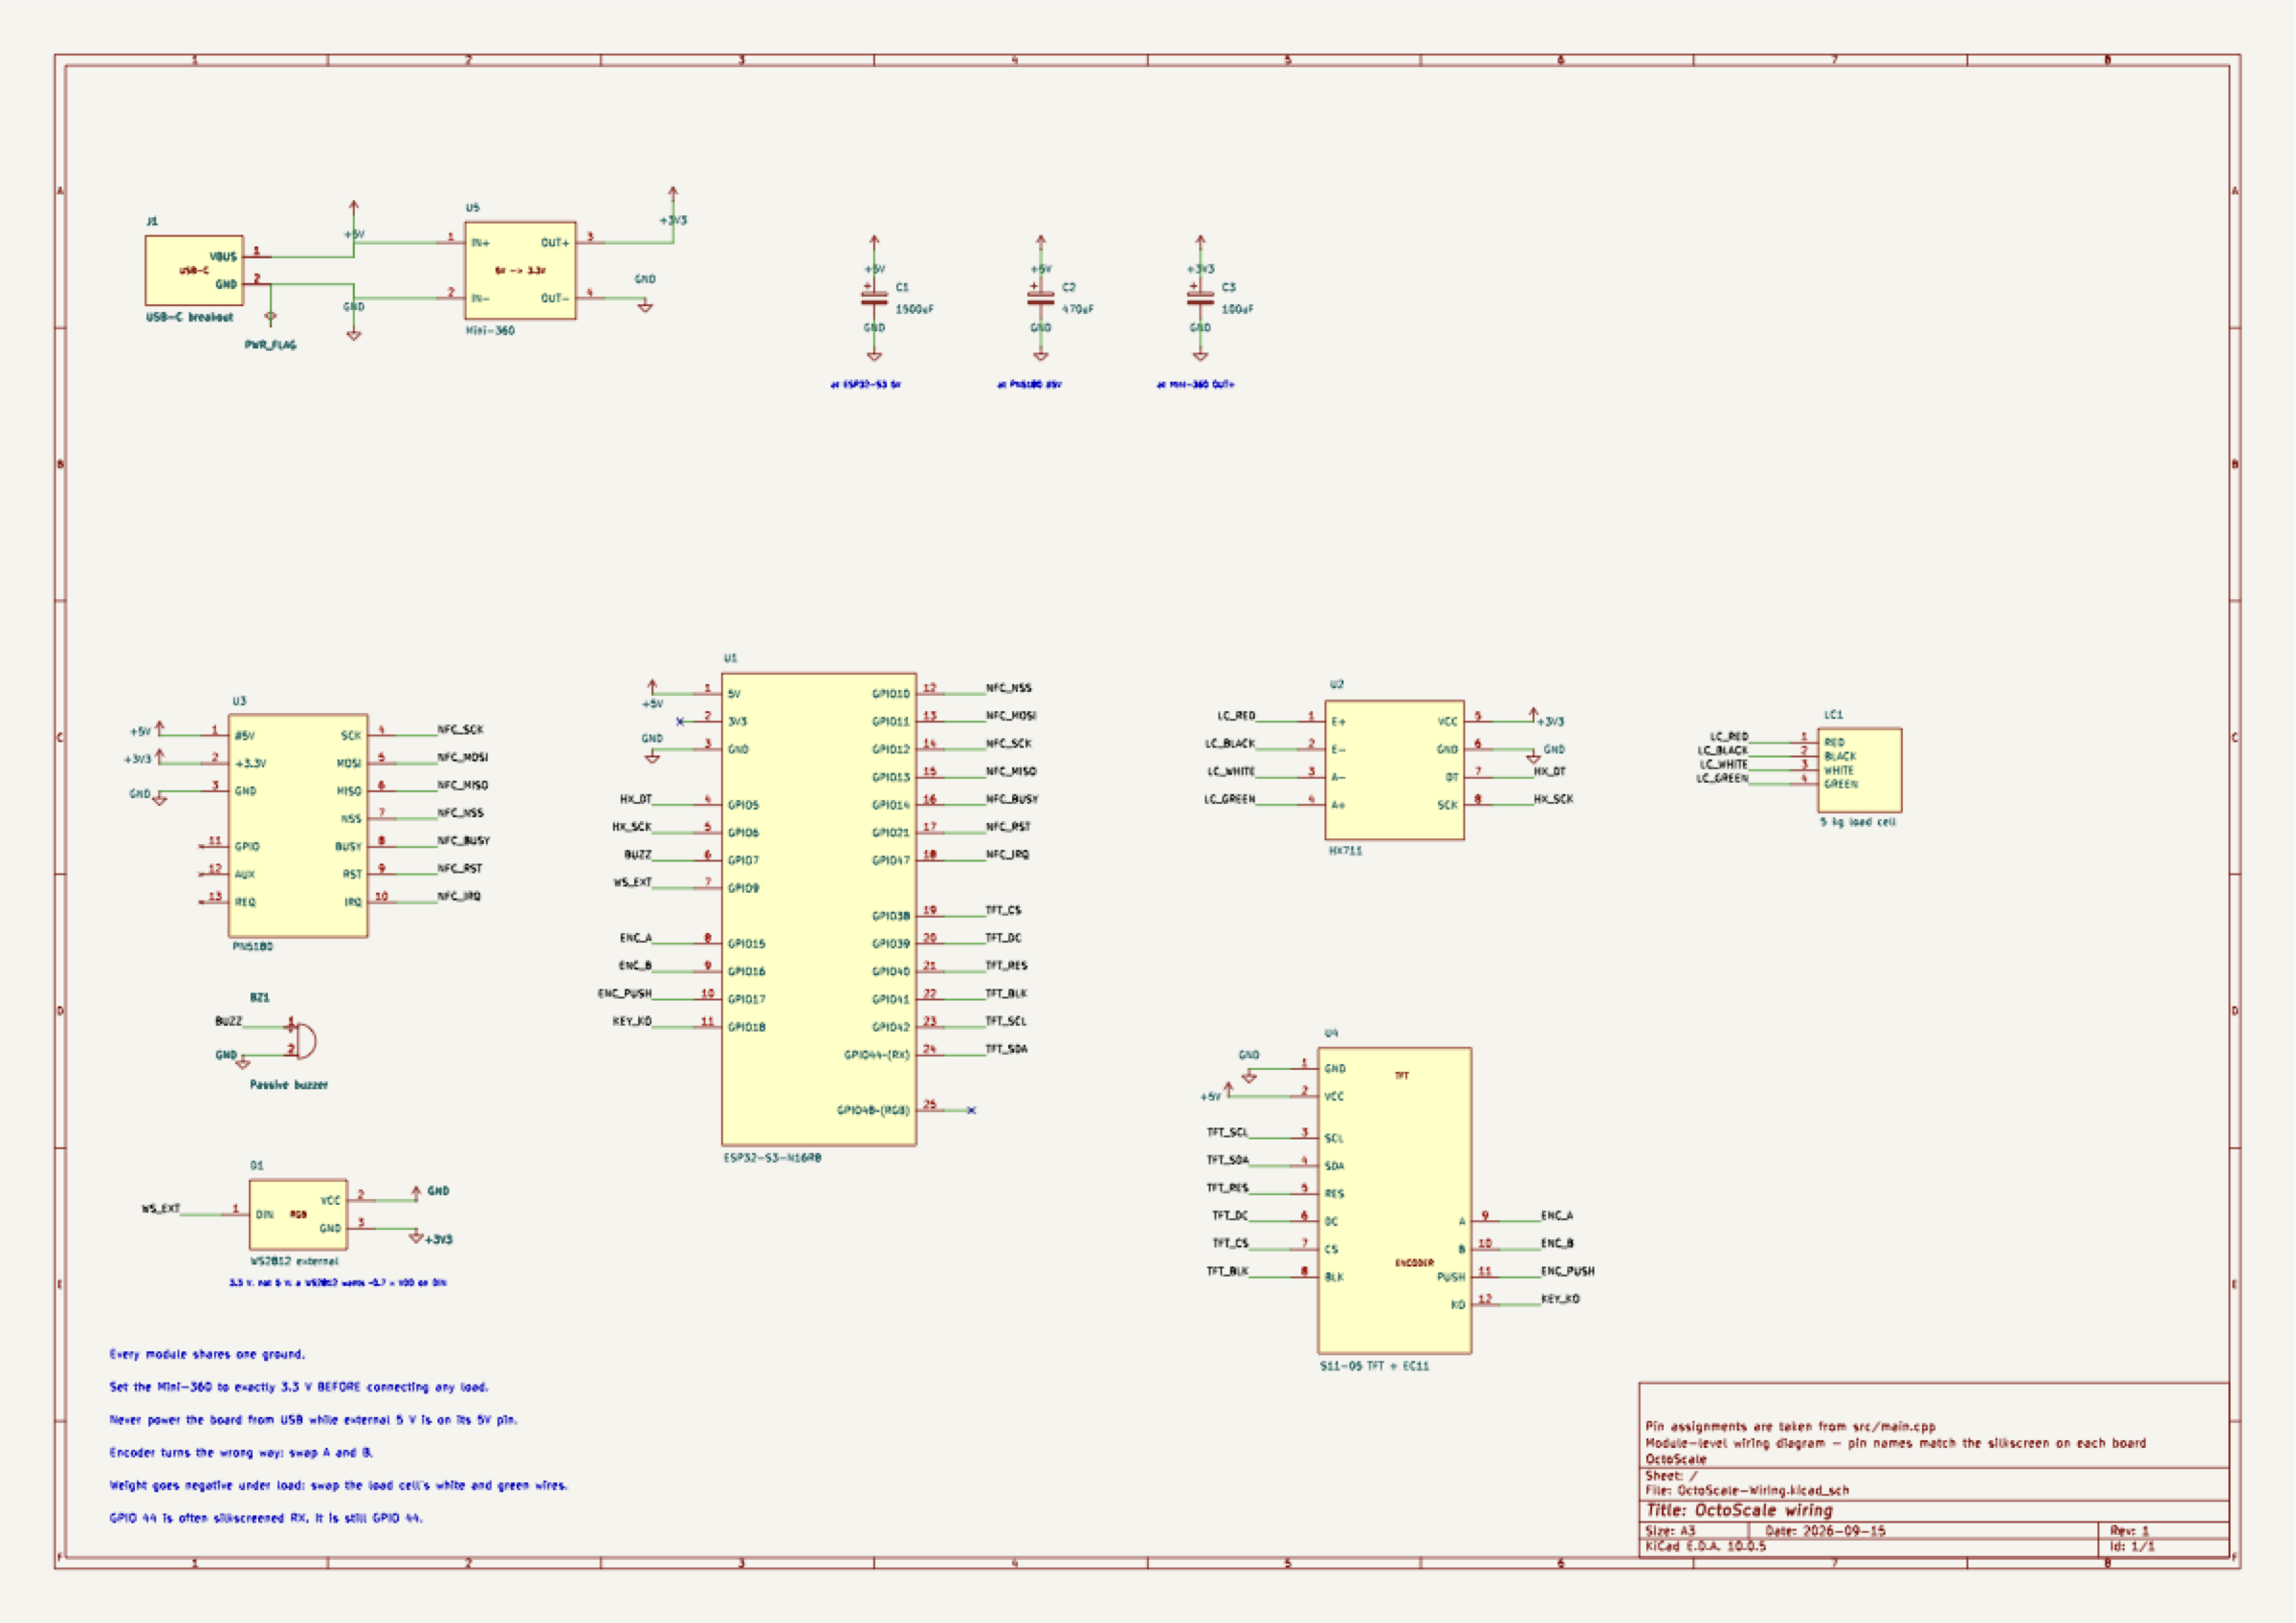Click 'Rev: 1' in the title block
The width and height of the screenshot is (2296, 1623).
[2129, 1531]
